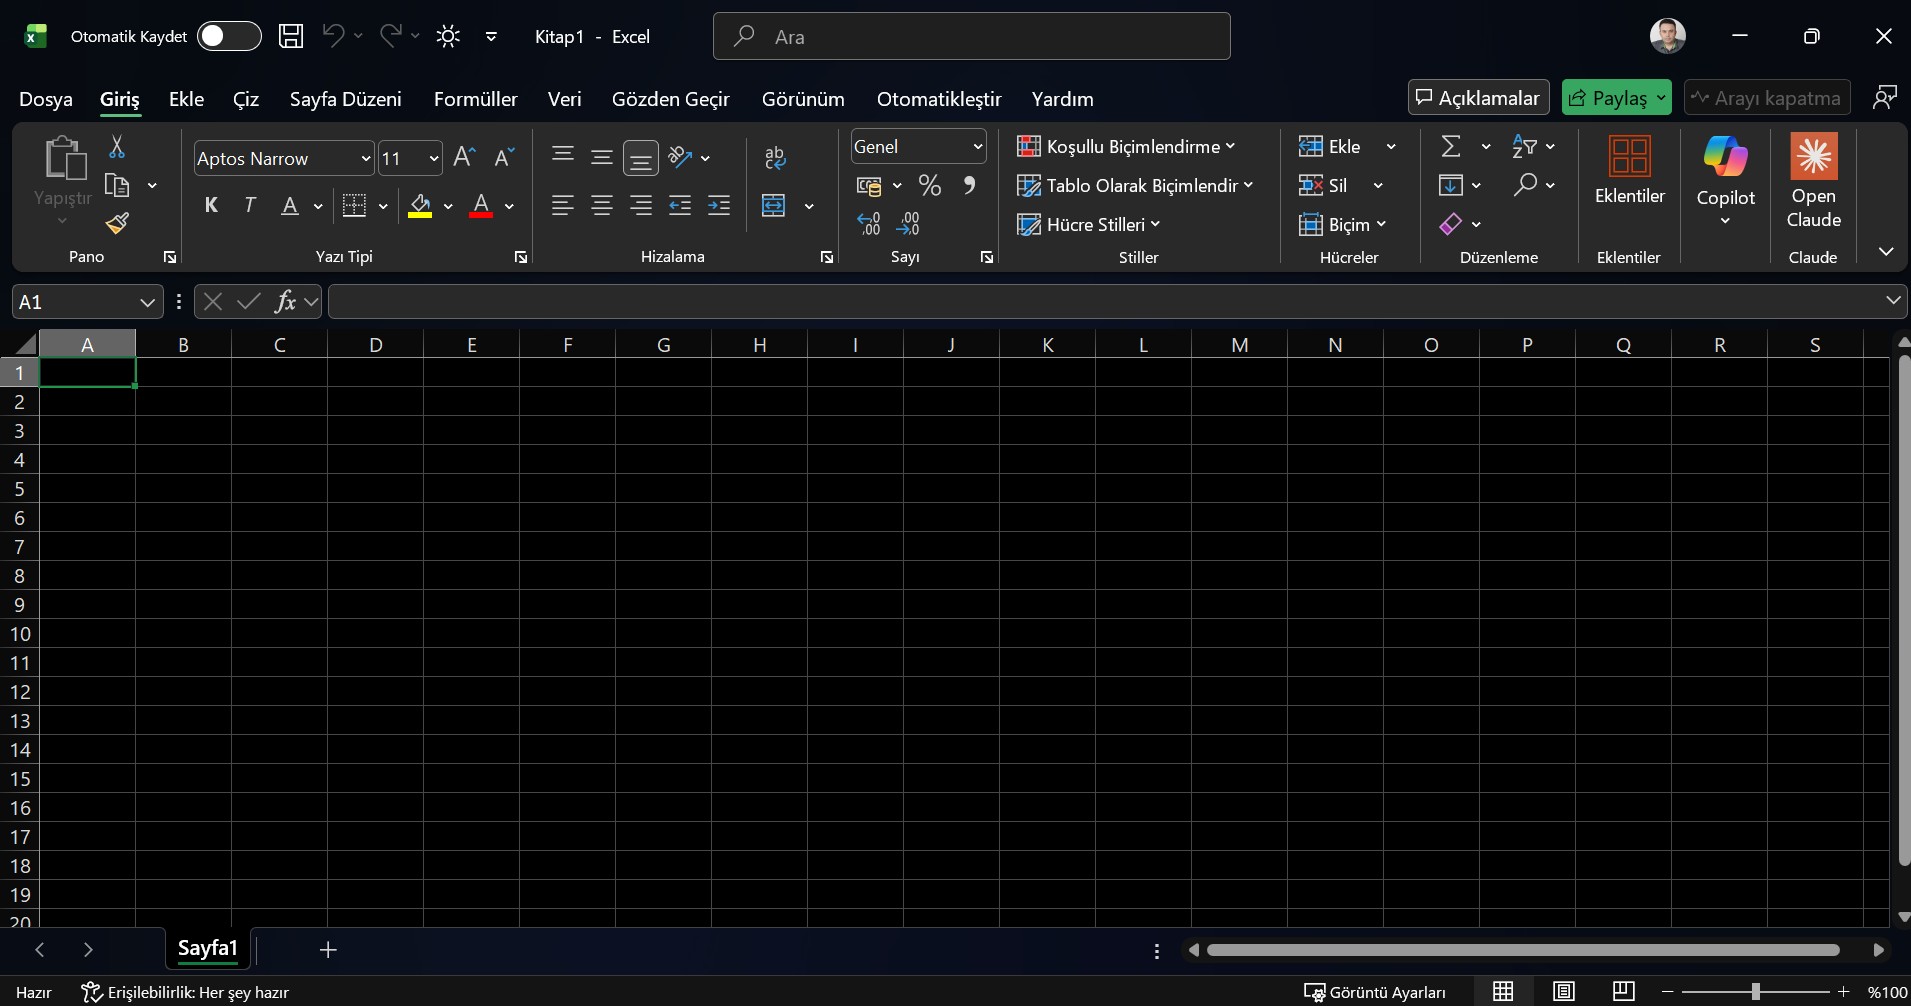The height and width of the screenshot is (1006, 1911).
Task: Launch Copilot
Action: coord(1725,170)
